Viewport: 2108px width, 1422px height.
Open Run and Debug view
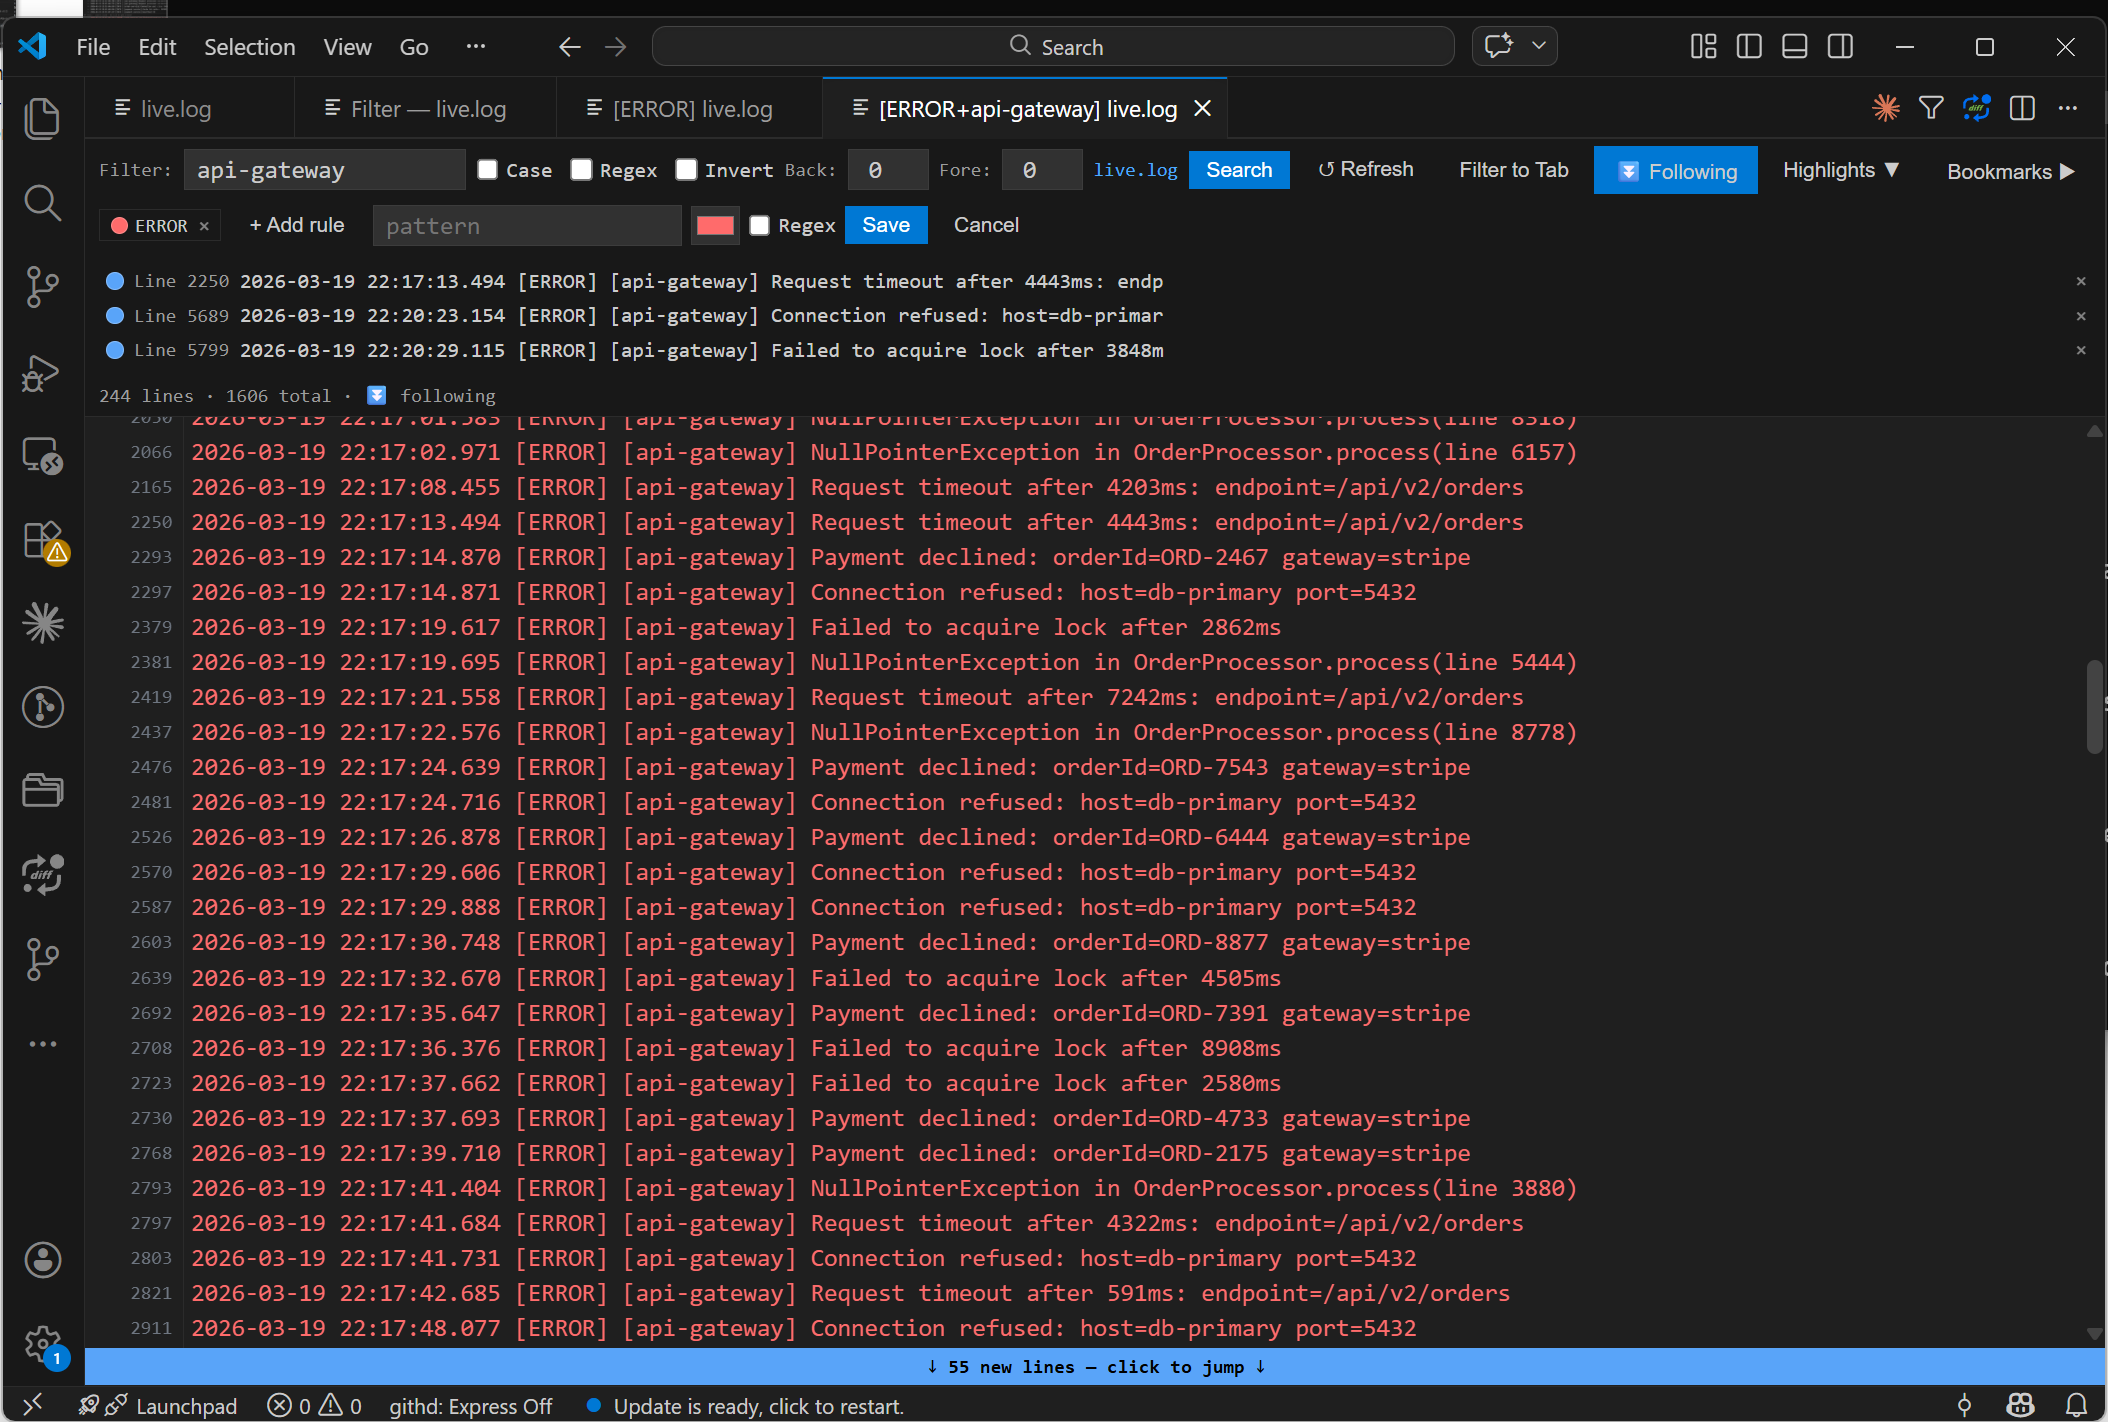pyautogui.click(x=42, y=372)
